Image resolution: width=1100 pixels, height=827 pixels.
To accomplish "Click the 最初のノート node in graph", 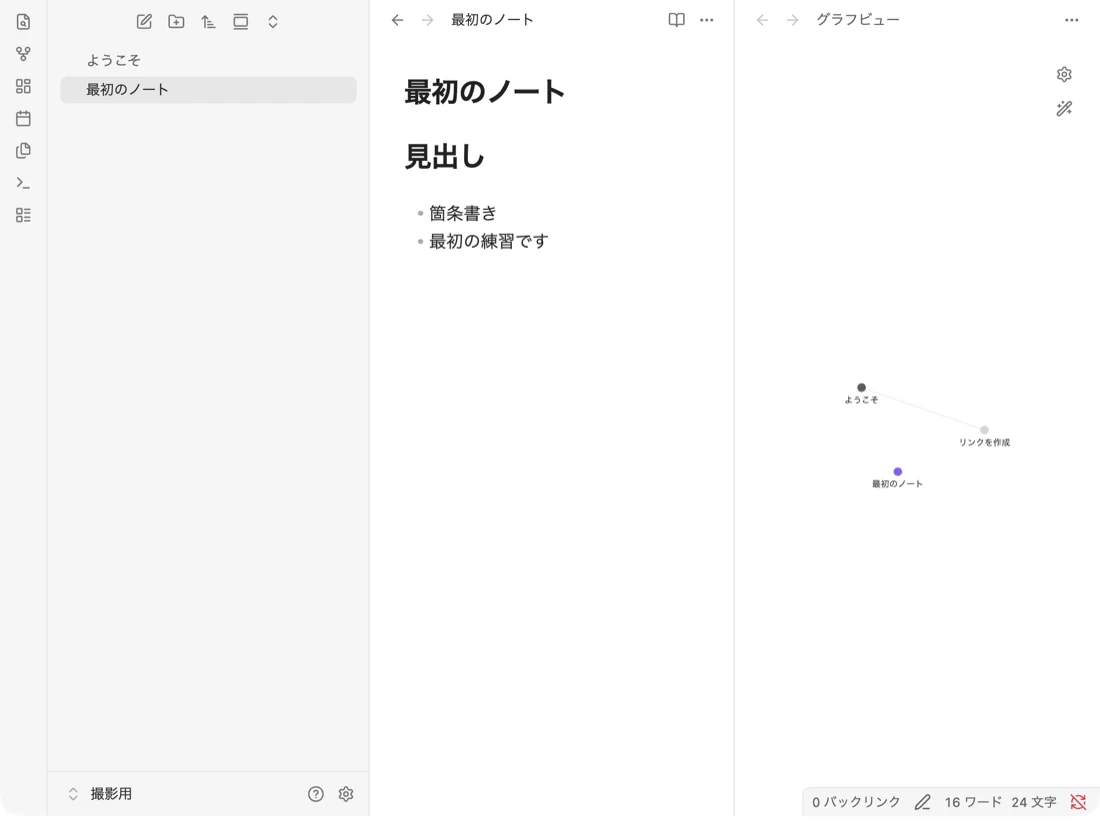I will (x=898, y=471).
